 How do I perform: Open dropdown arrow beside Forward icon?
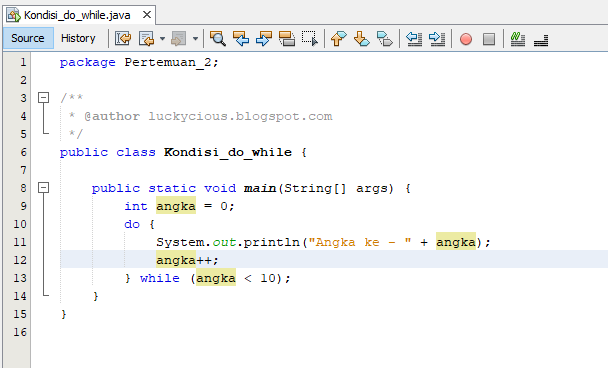(195, 38)
